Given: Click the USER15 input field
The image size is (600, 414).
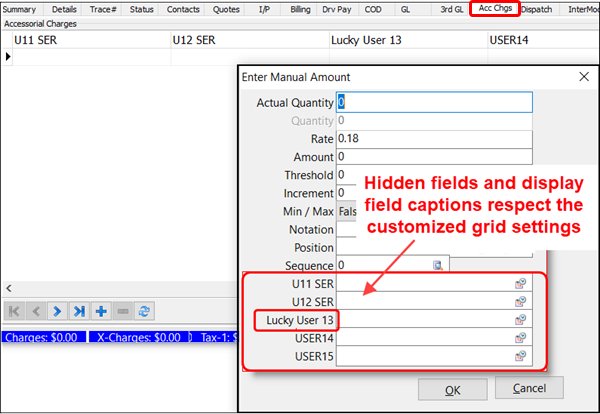Looking at the screenshot, I should click(434, 356).
